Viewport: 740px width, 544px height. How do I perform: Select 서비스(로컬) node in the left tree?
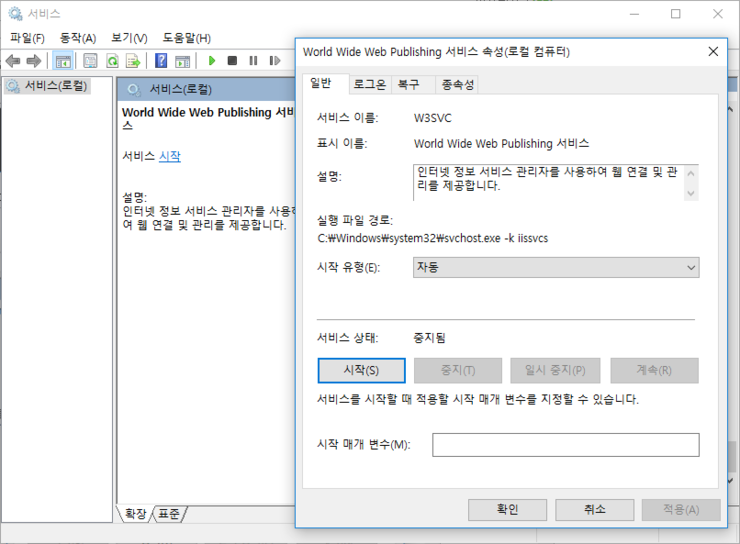click(47, 86)
